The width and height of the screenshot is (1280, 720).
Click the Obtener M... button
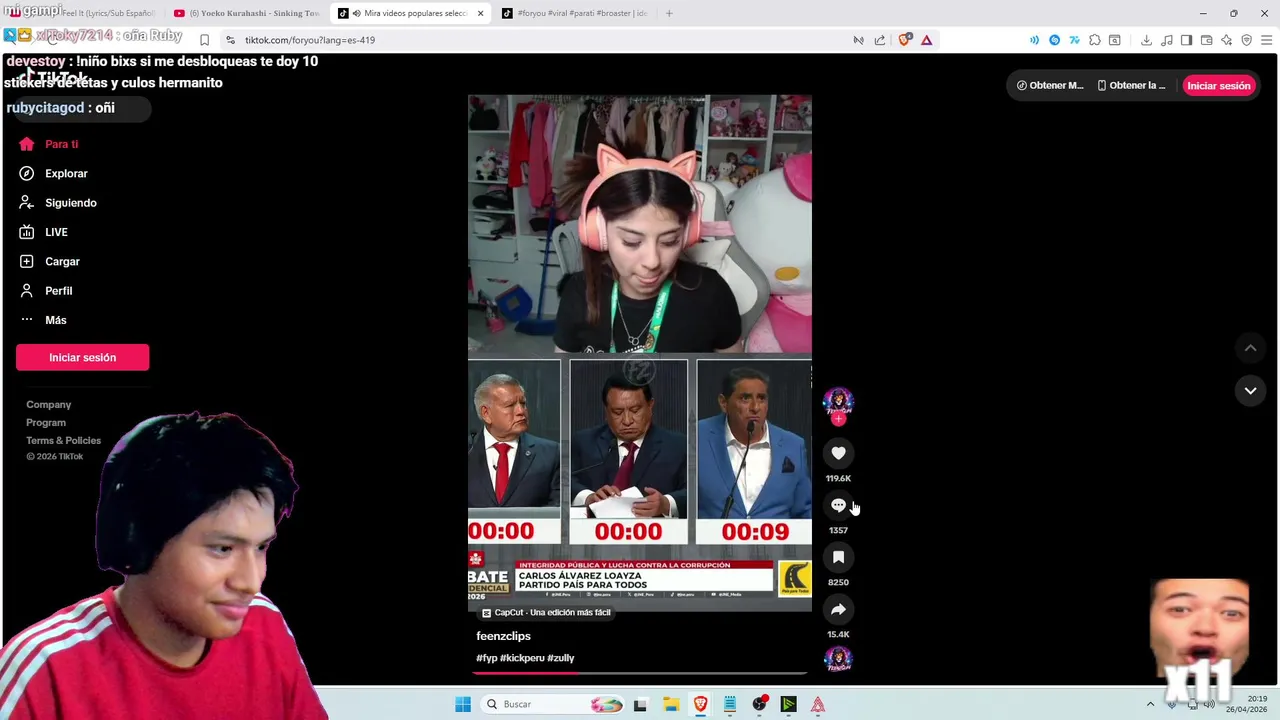[x=1050, y=85]
